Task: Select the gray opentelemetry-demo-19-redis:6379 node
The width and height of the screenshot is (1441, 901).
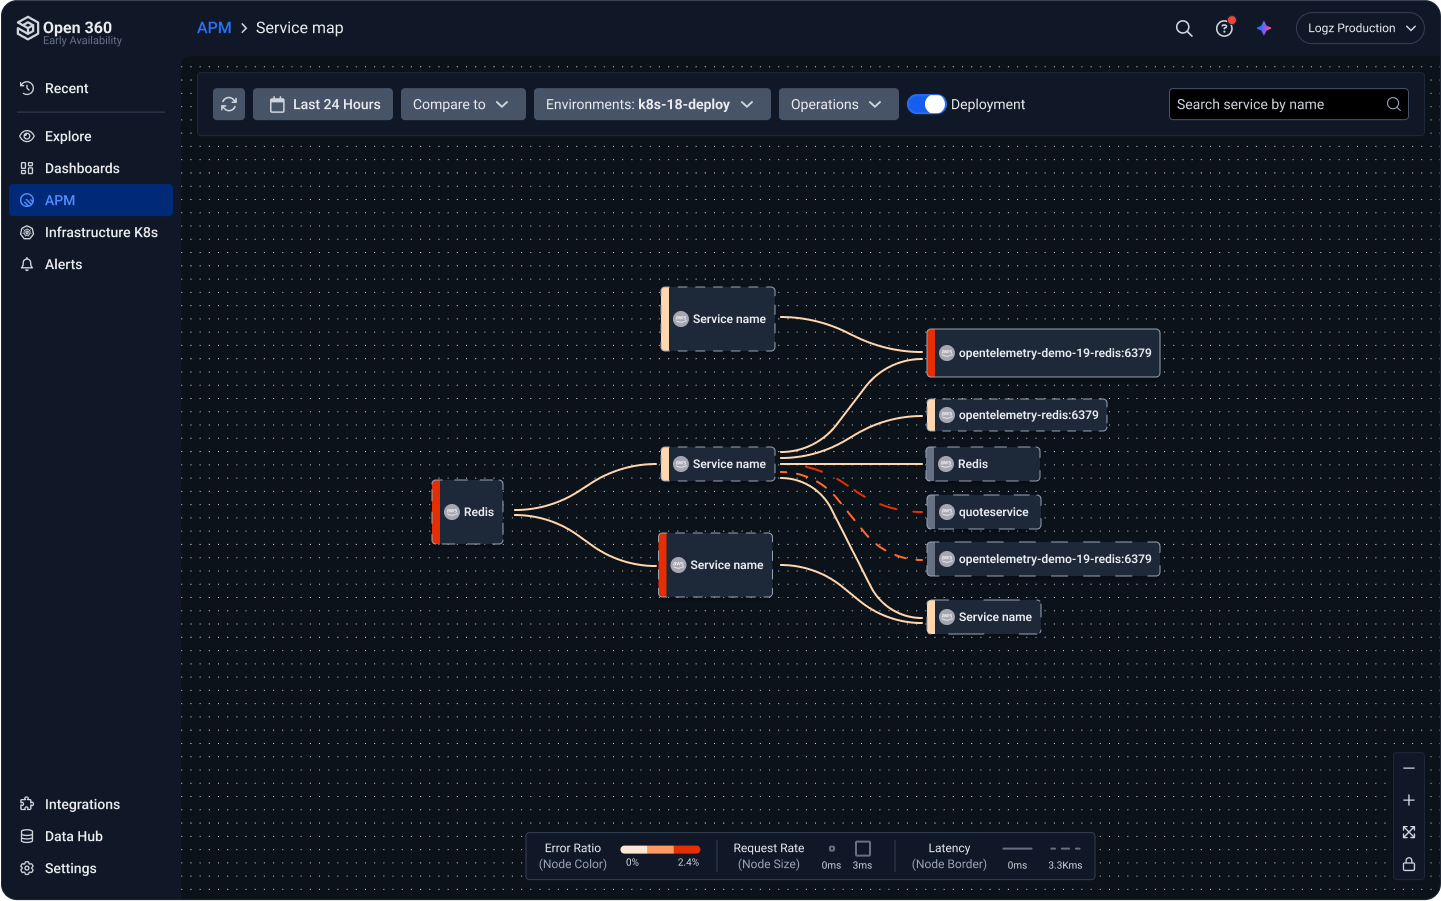Action: 1044,559
